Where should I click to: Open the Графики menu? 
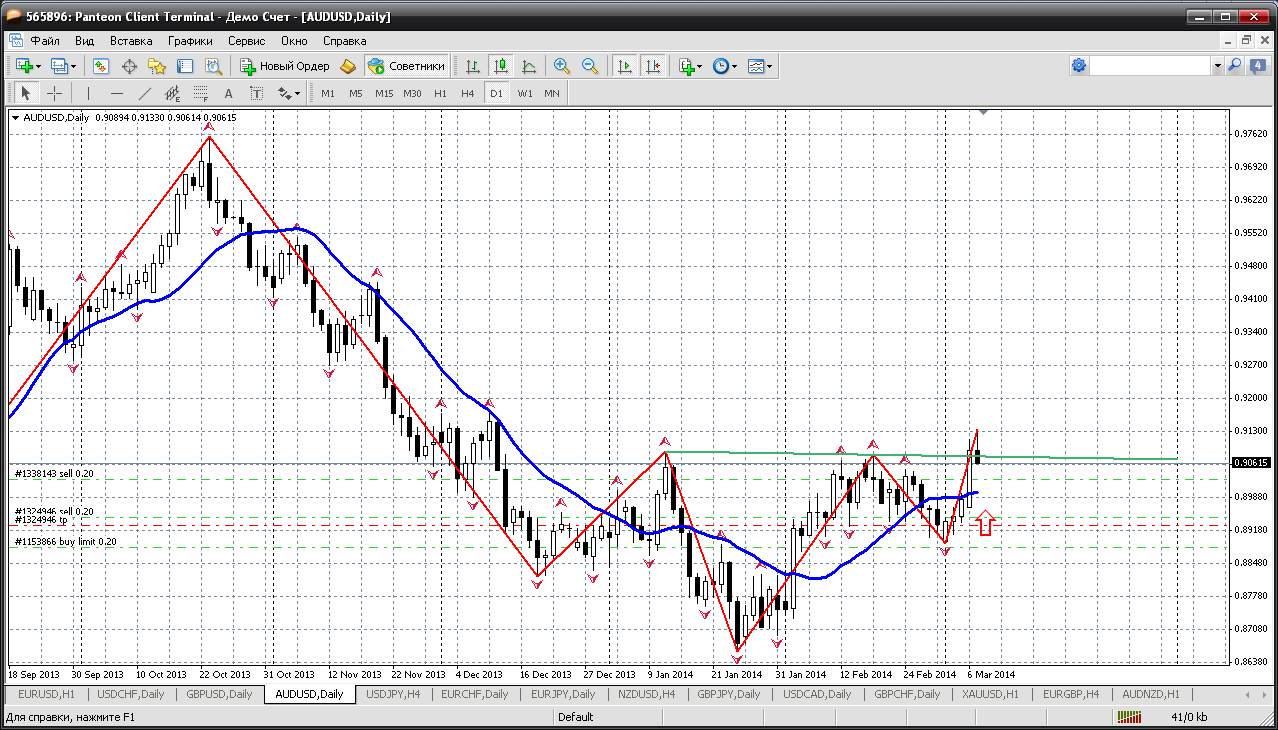pos(190,41)
